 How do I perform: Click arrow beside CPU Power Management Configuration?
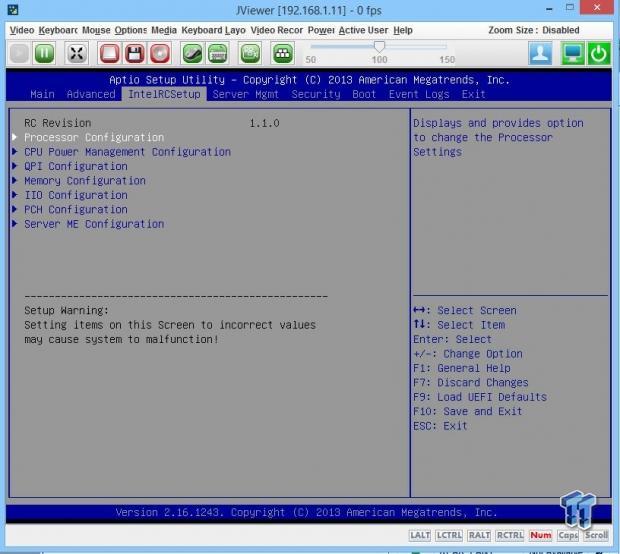click(x=15, y=151)
